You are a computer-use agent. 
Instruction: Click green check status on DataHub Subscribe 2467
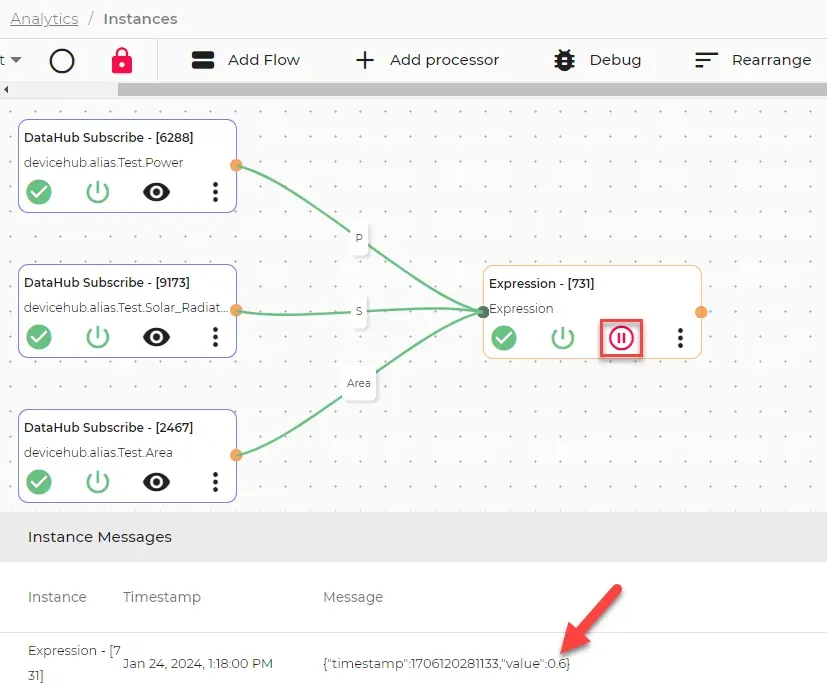pos(39,482)
